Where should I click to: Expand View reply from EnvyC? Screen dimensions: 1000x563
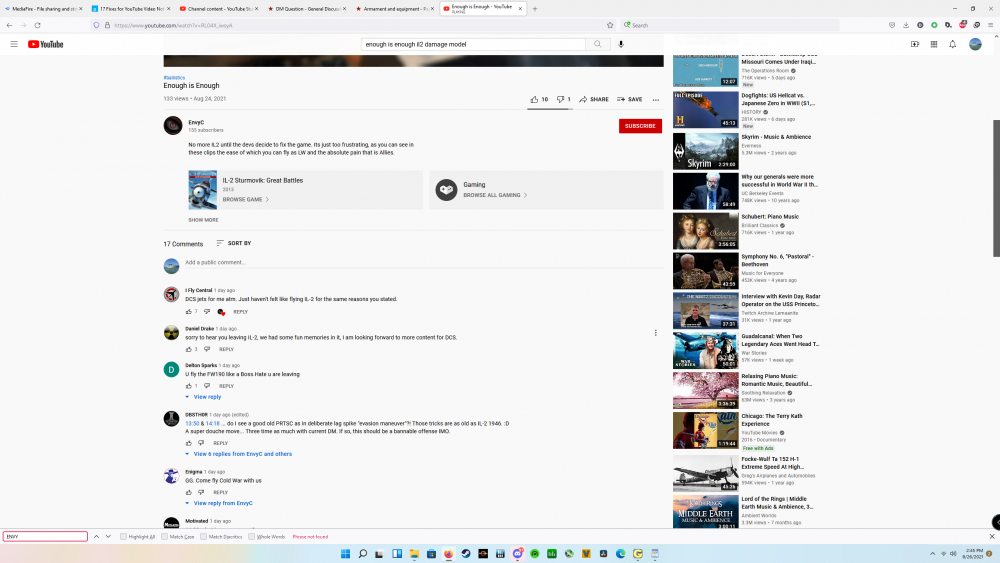[x=219, y=503]
